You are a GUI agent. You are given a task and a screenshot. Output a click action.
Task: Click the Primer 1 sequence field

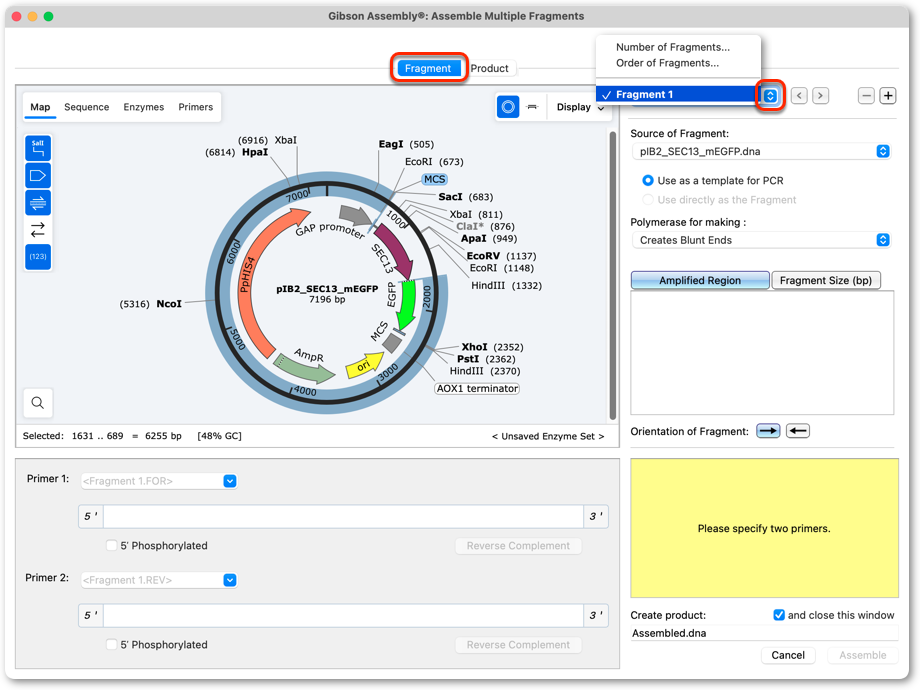coord(343,516)
